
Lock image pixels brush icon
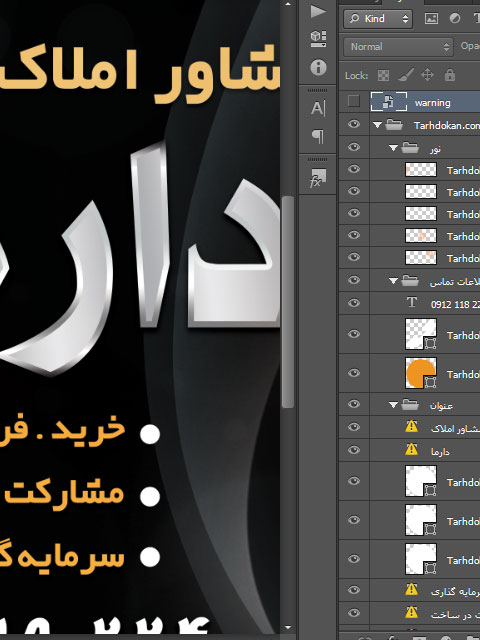point(406,75)
